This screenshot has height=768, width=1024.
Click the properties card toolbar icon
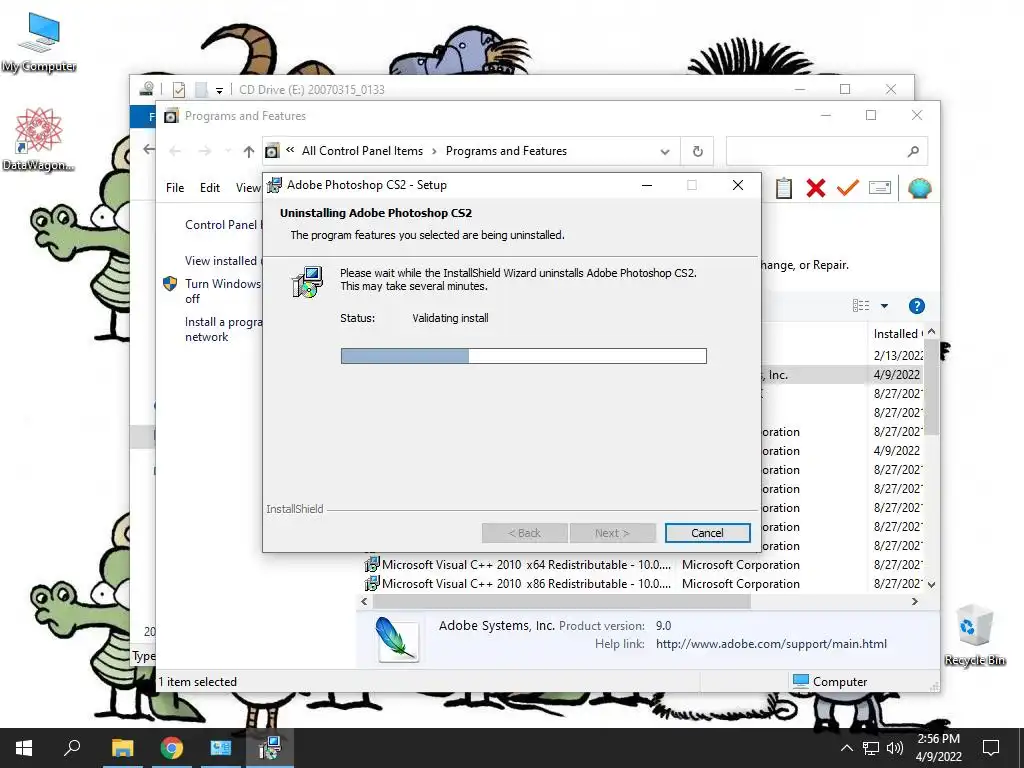(x=880, y=188)
